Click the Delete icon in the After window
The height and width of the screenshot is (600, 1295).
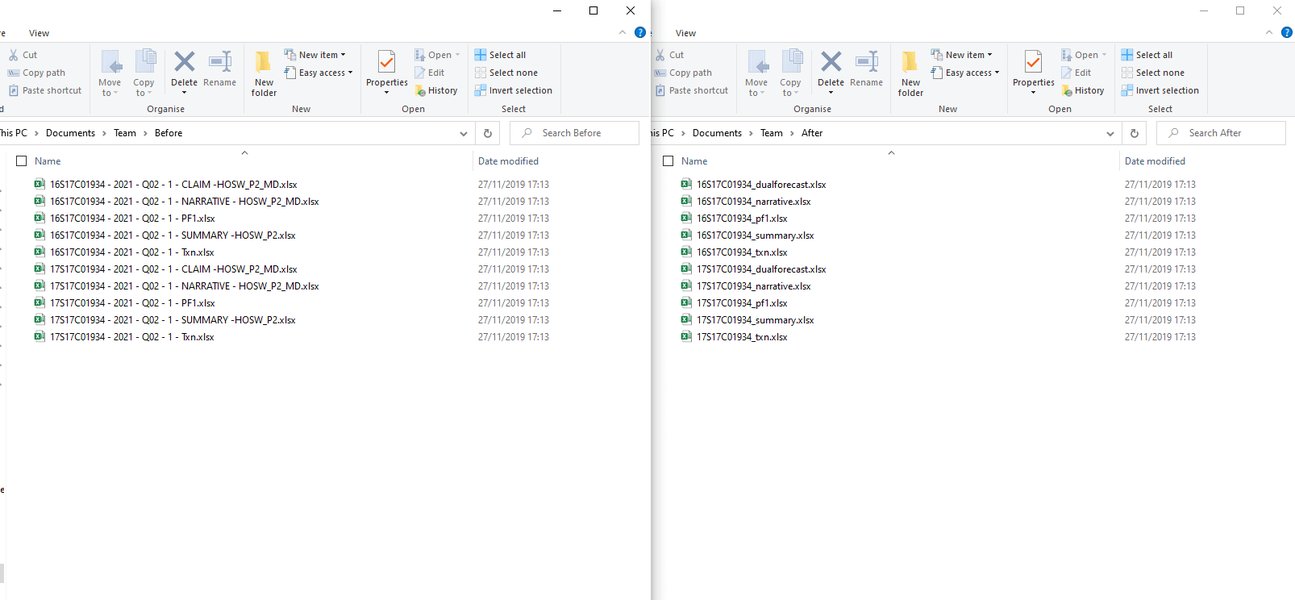pos(831,63)
